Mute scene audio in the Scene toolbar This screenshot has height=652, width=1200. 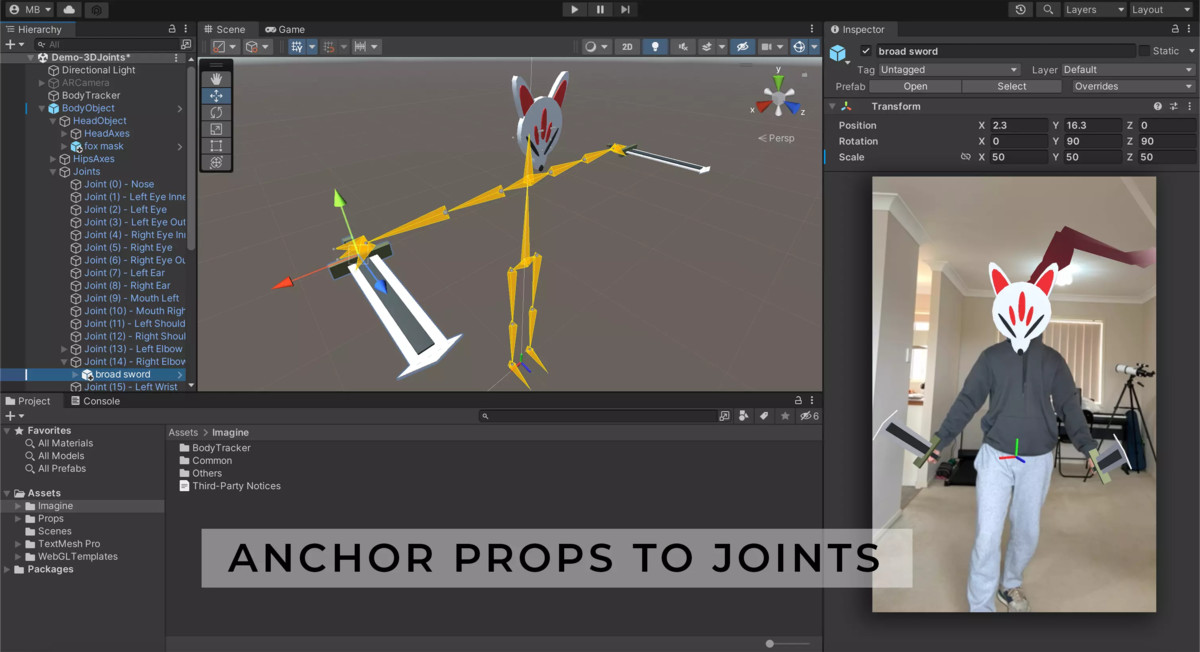tap(681, 46)
